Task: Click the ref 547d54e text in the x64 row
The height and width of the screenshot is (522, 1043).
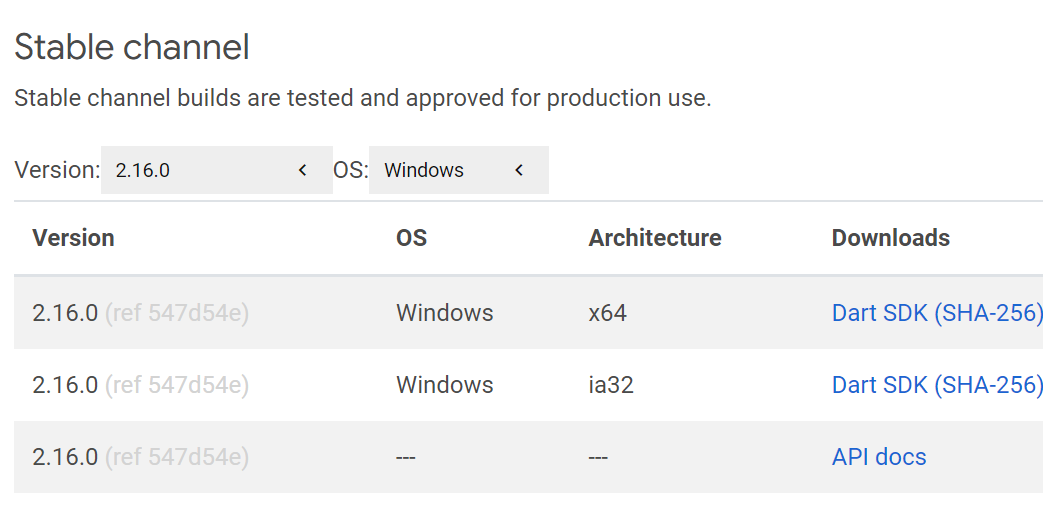Action: click(x=177, y=313)
